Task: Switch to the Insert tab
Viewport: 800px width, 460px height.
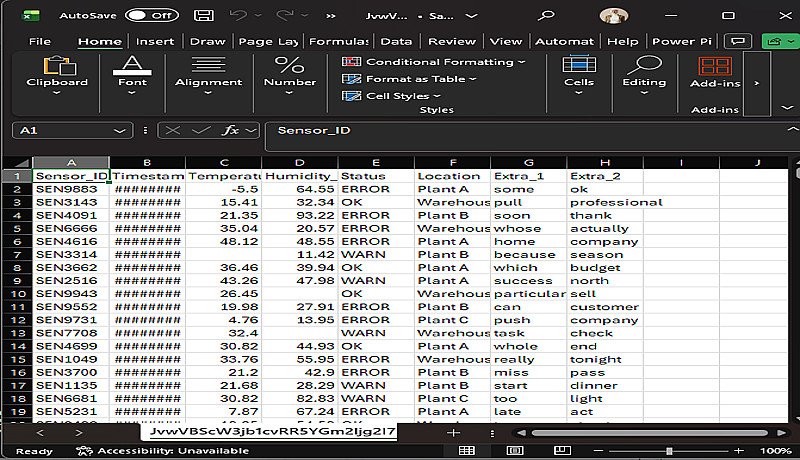Action: (x=155, y=41)
